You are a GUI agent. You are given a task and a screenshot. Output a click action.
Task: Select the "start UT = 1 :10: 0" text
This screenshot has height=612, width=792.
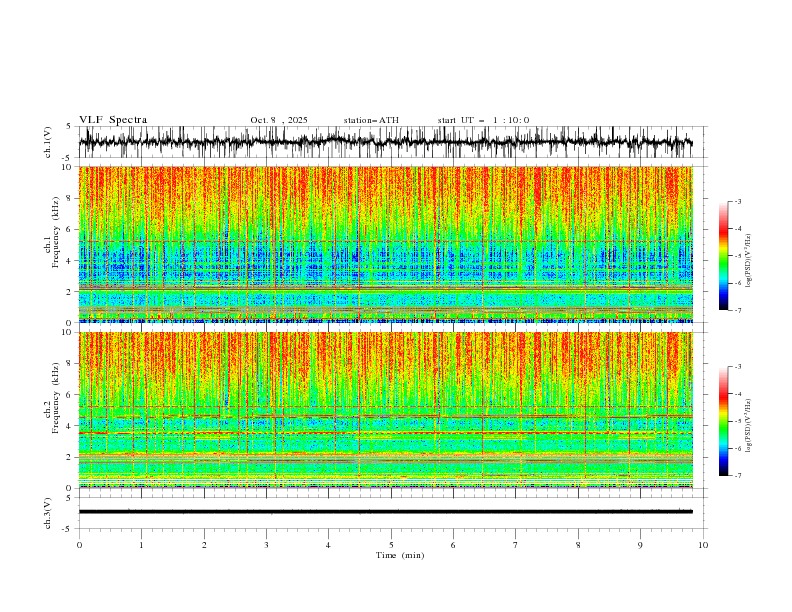pyautogui.click(x=483, y=120)
